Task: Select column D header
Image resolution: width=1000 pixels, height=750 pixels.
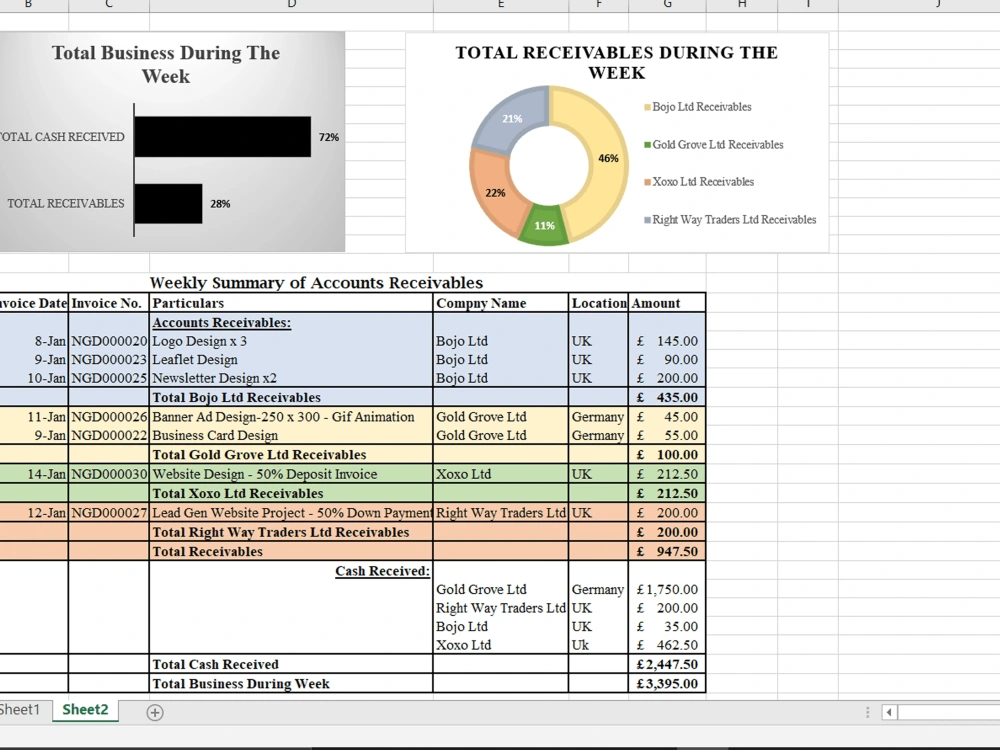Action: [x=291, y=5]
